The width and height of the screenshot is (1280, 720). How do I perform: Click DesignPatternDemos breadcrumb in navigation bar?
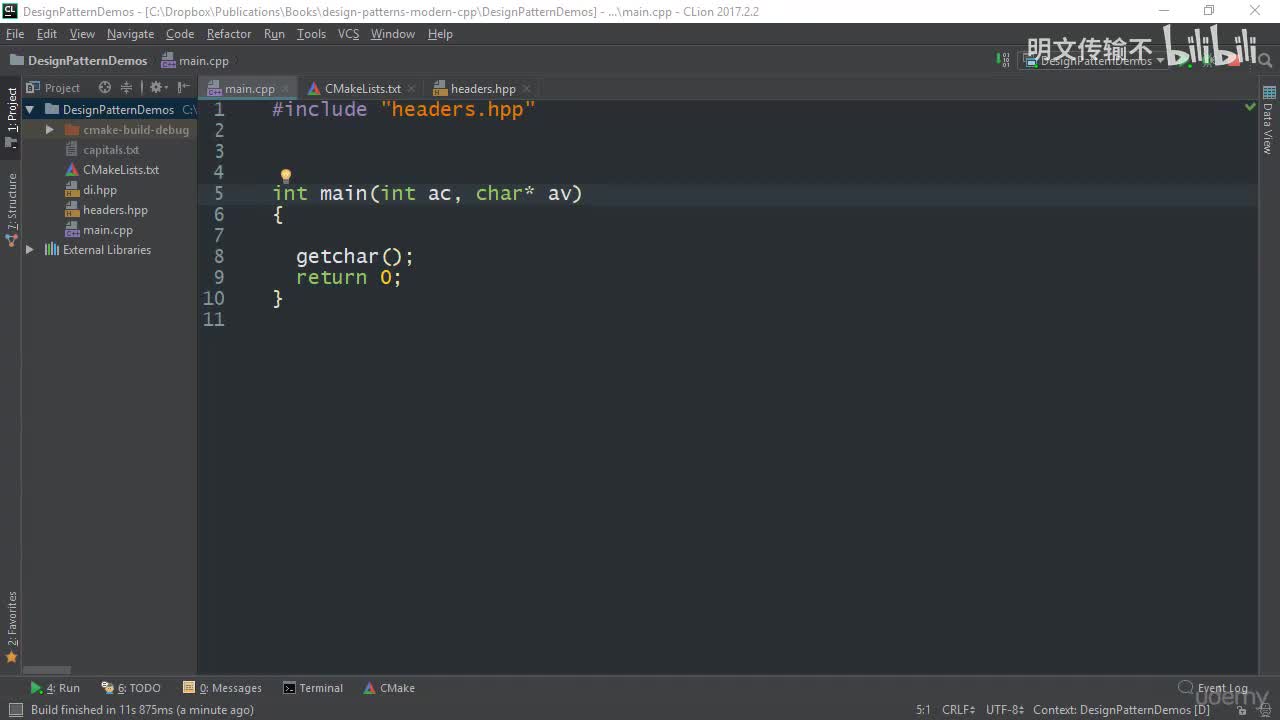tap(79, 61)
